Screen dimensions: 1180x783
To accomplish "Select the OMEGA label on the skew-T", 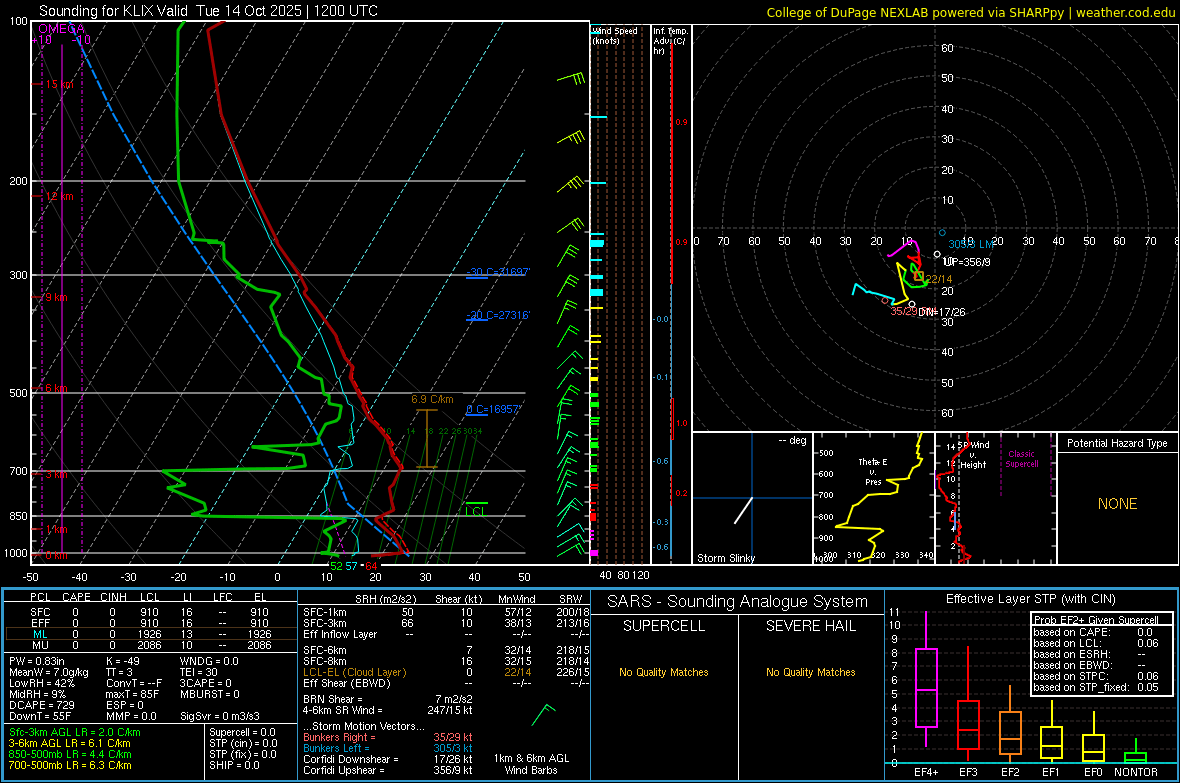I will 61,29.
